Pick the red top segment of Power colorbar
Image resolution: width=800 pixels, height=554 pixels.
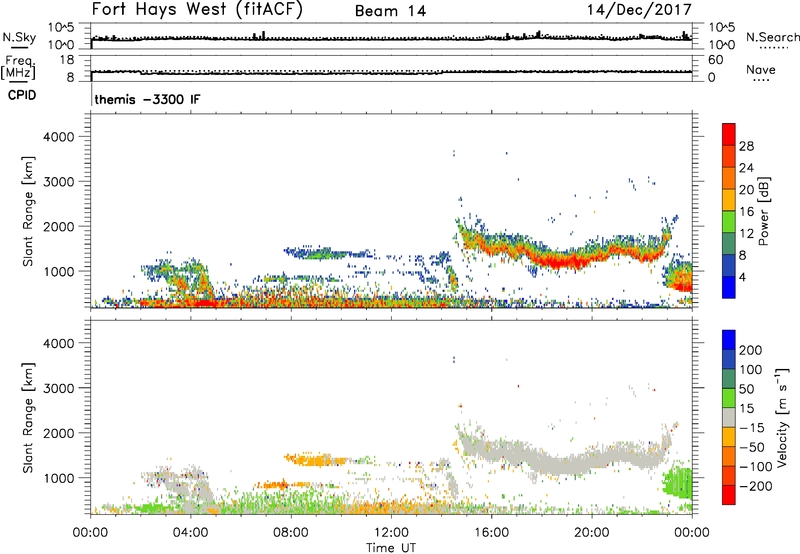[729, 134]
